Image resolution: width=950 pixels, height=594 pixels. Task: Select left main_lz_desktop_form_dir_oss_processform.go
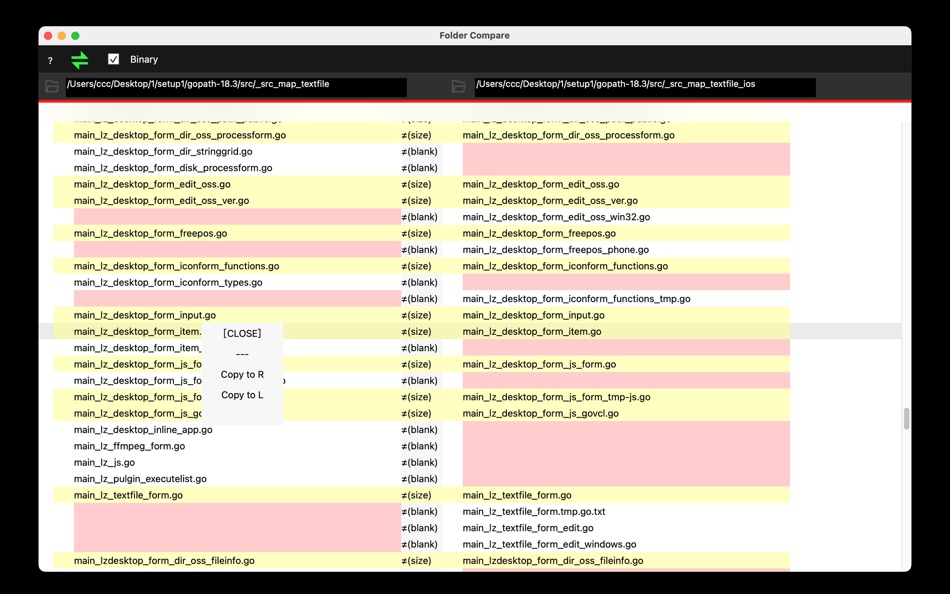click(180, 135)
